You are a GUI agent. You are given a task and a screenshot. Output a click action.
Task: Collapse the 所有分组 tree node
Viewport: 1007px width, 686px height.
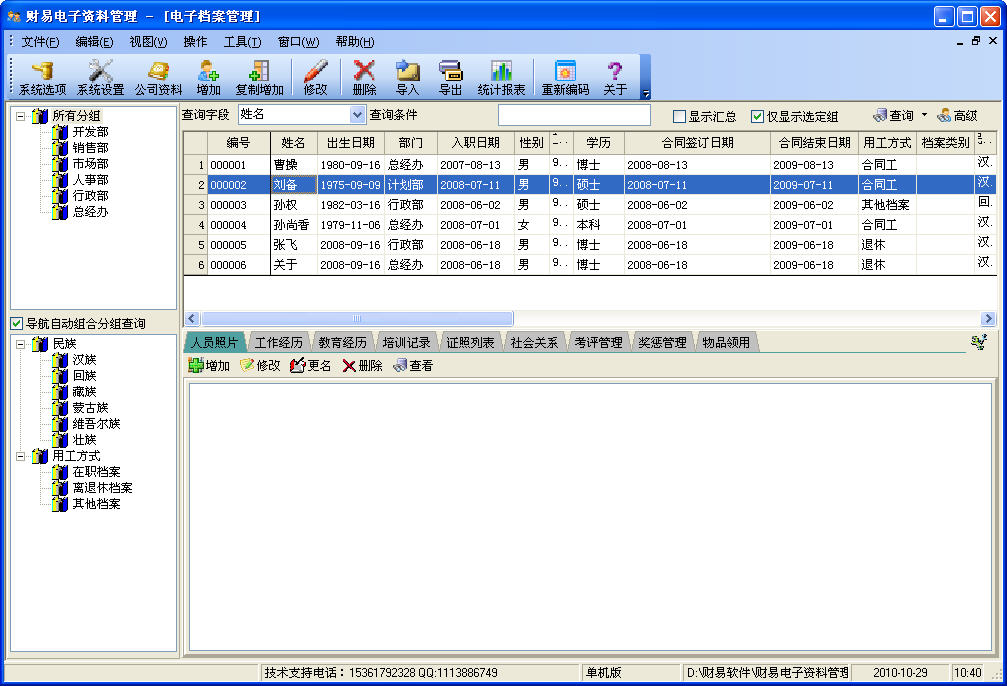click(x=21, y=116)
